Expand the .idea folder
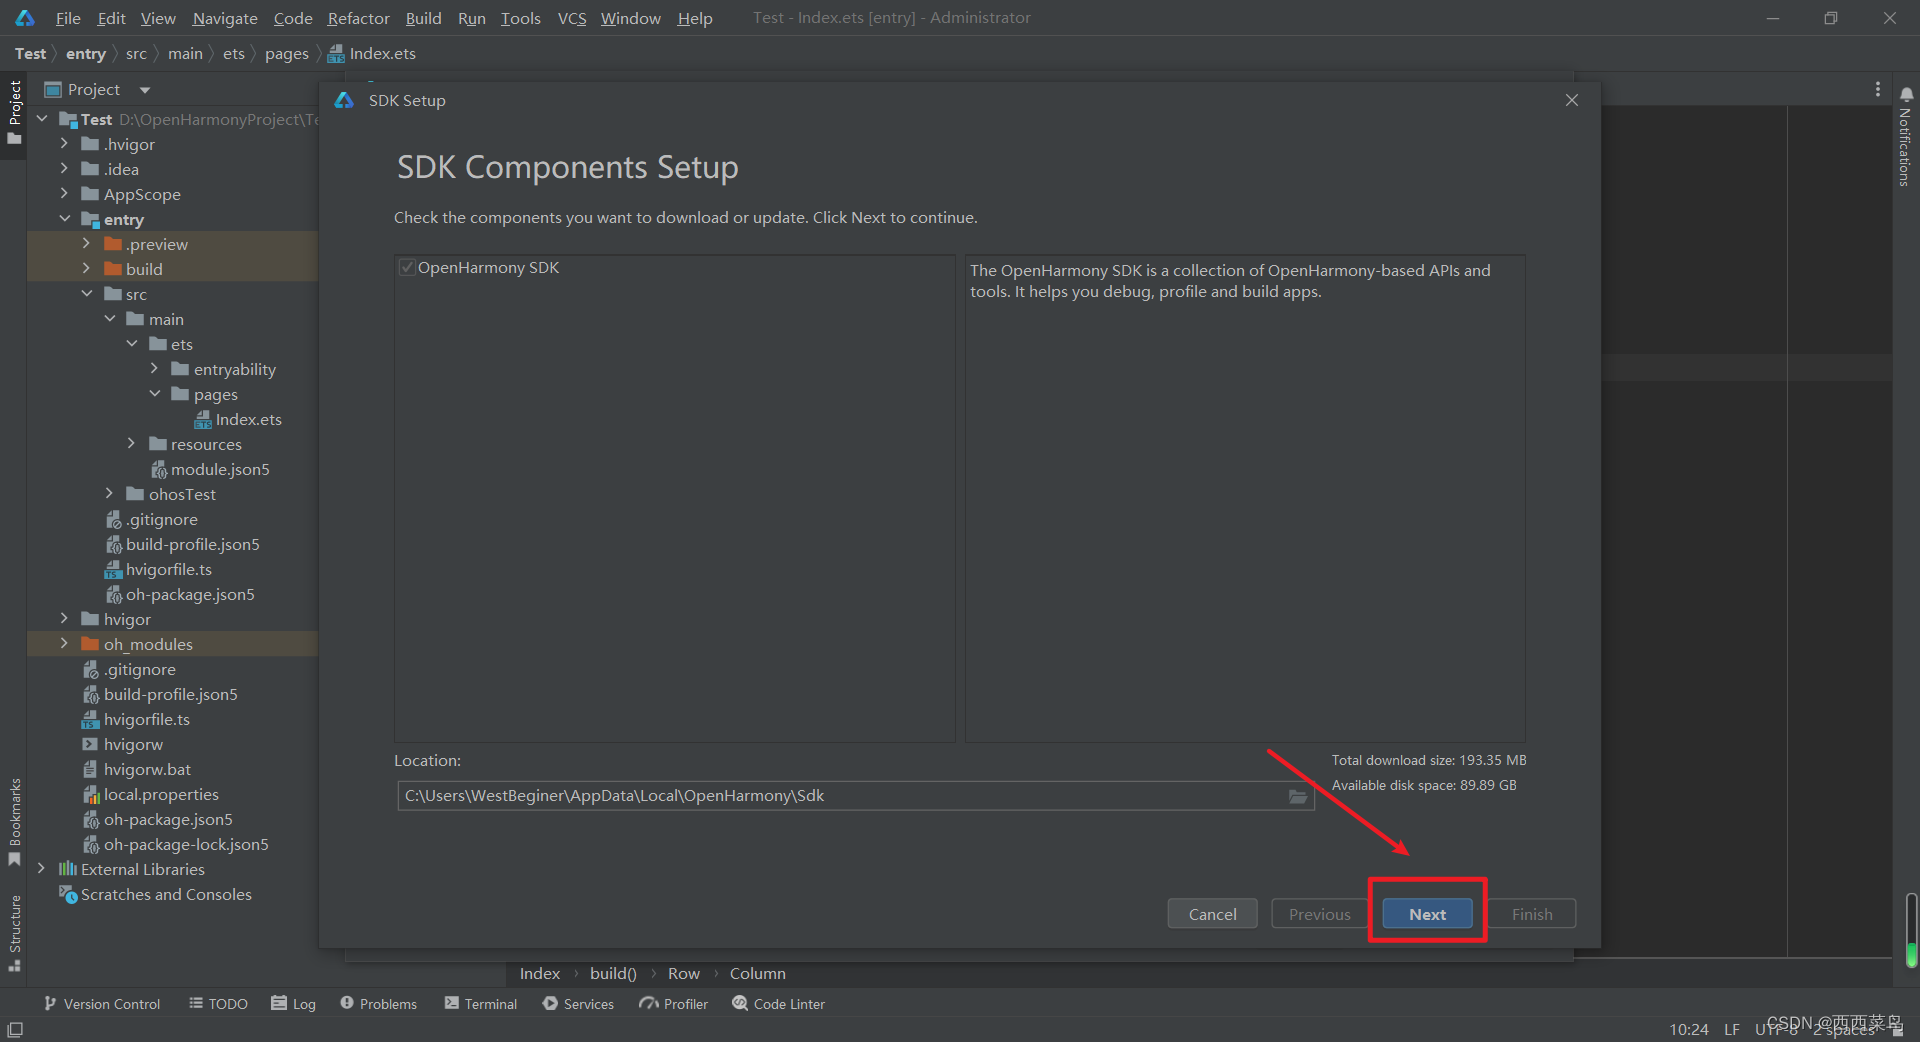 [x=64, y=169]
